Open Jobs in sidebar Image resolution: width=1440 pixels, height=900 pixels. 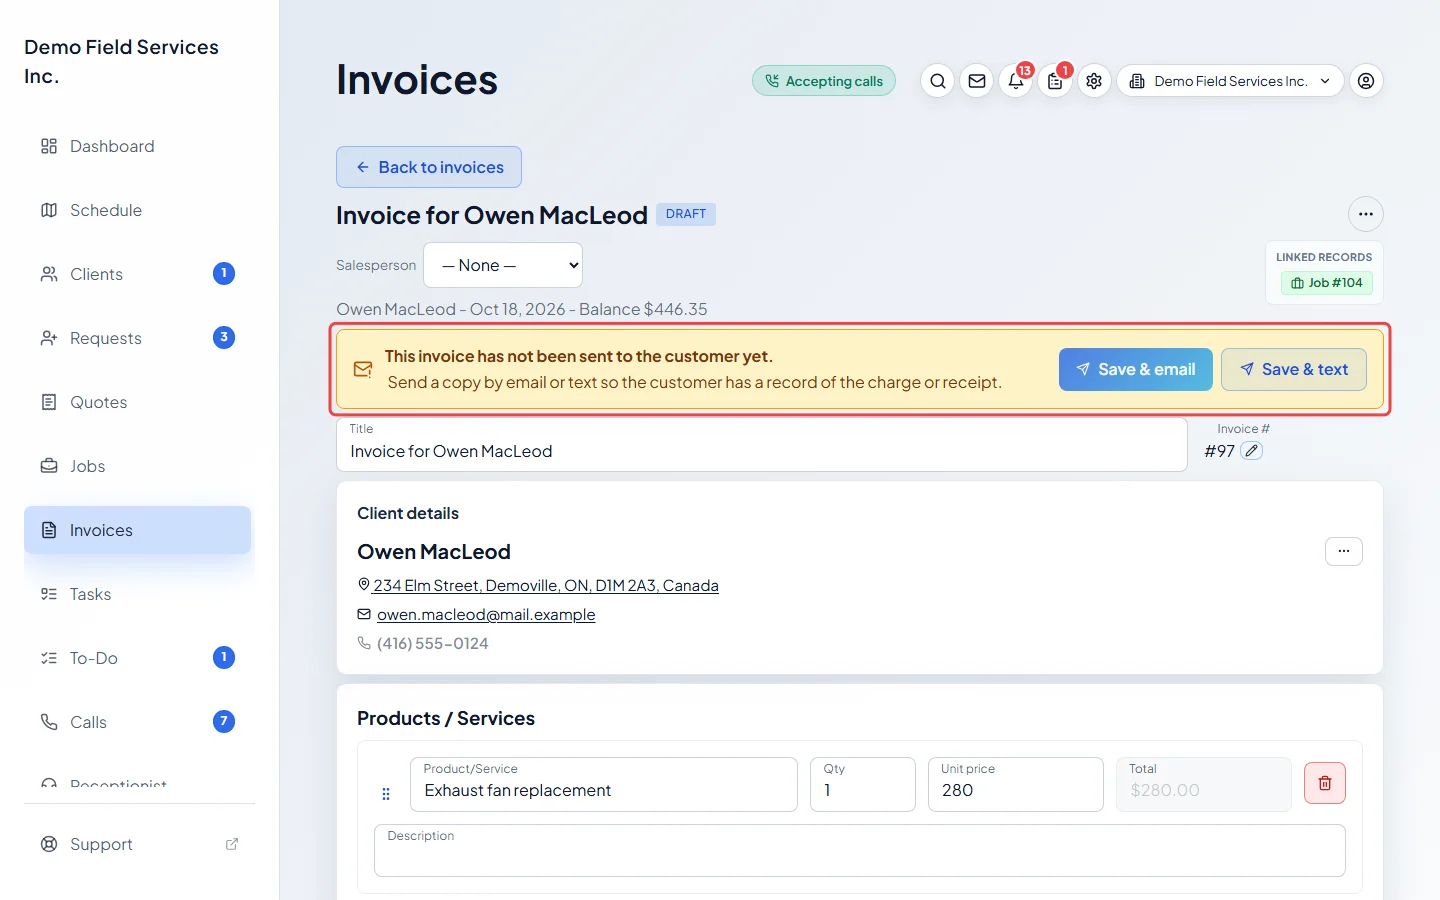click(x=137, y=466)
